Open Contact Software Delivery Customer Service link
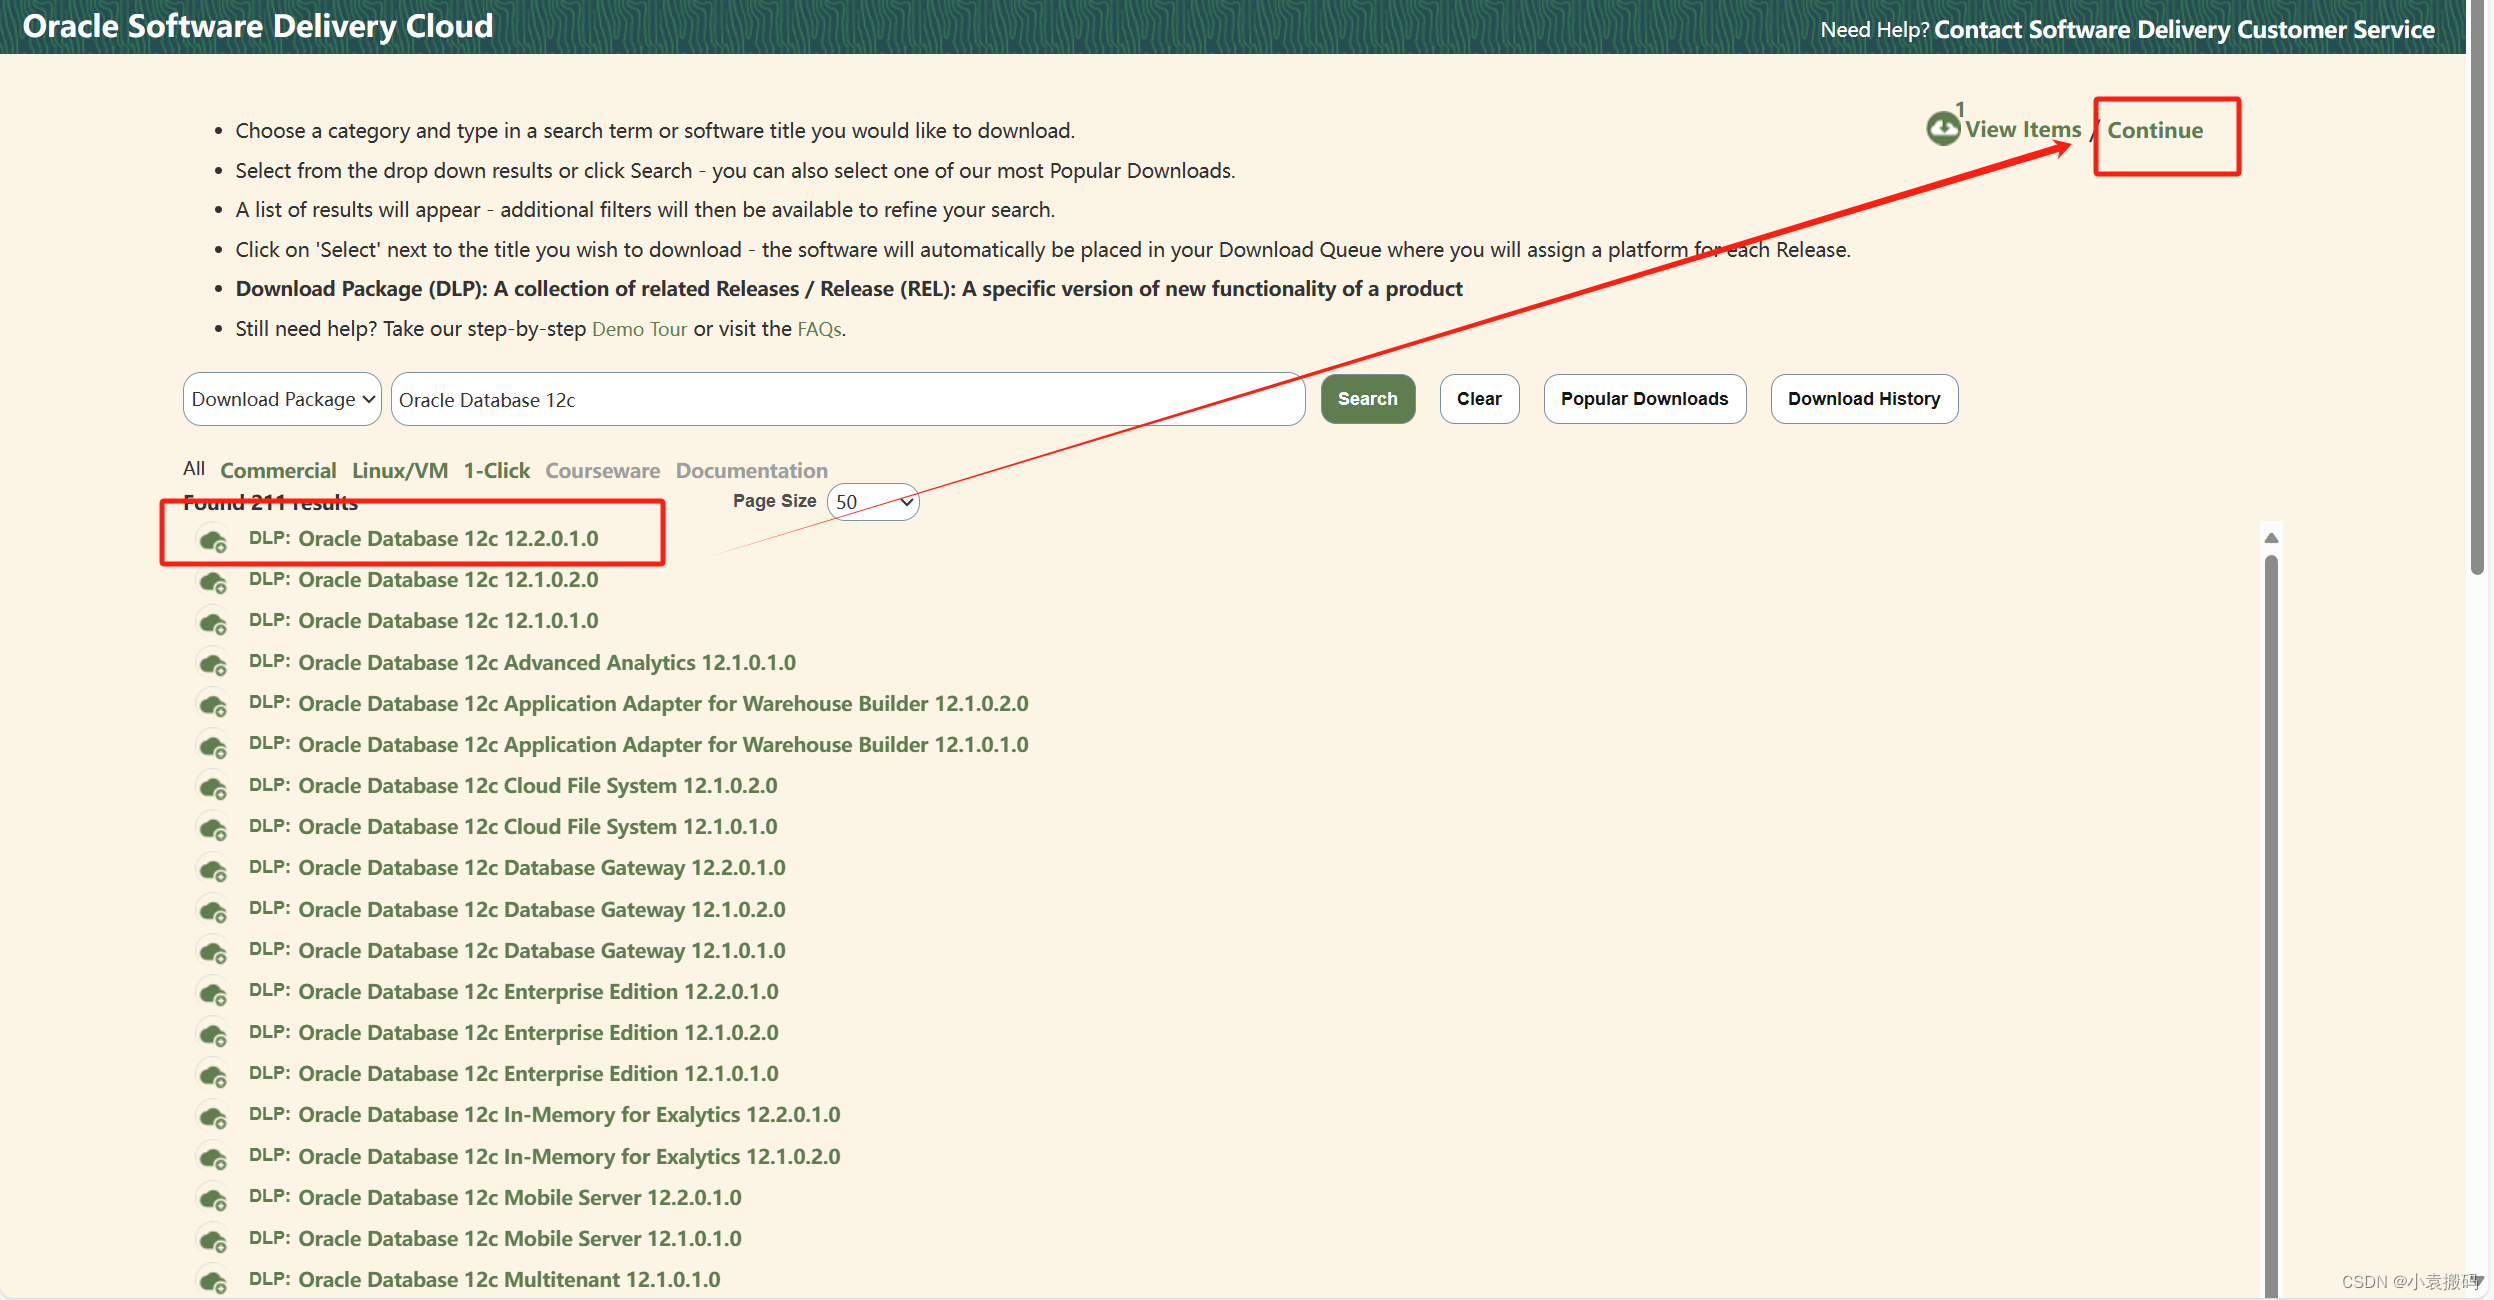 pyautogui.click(x=2184, y=29)
